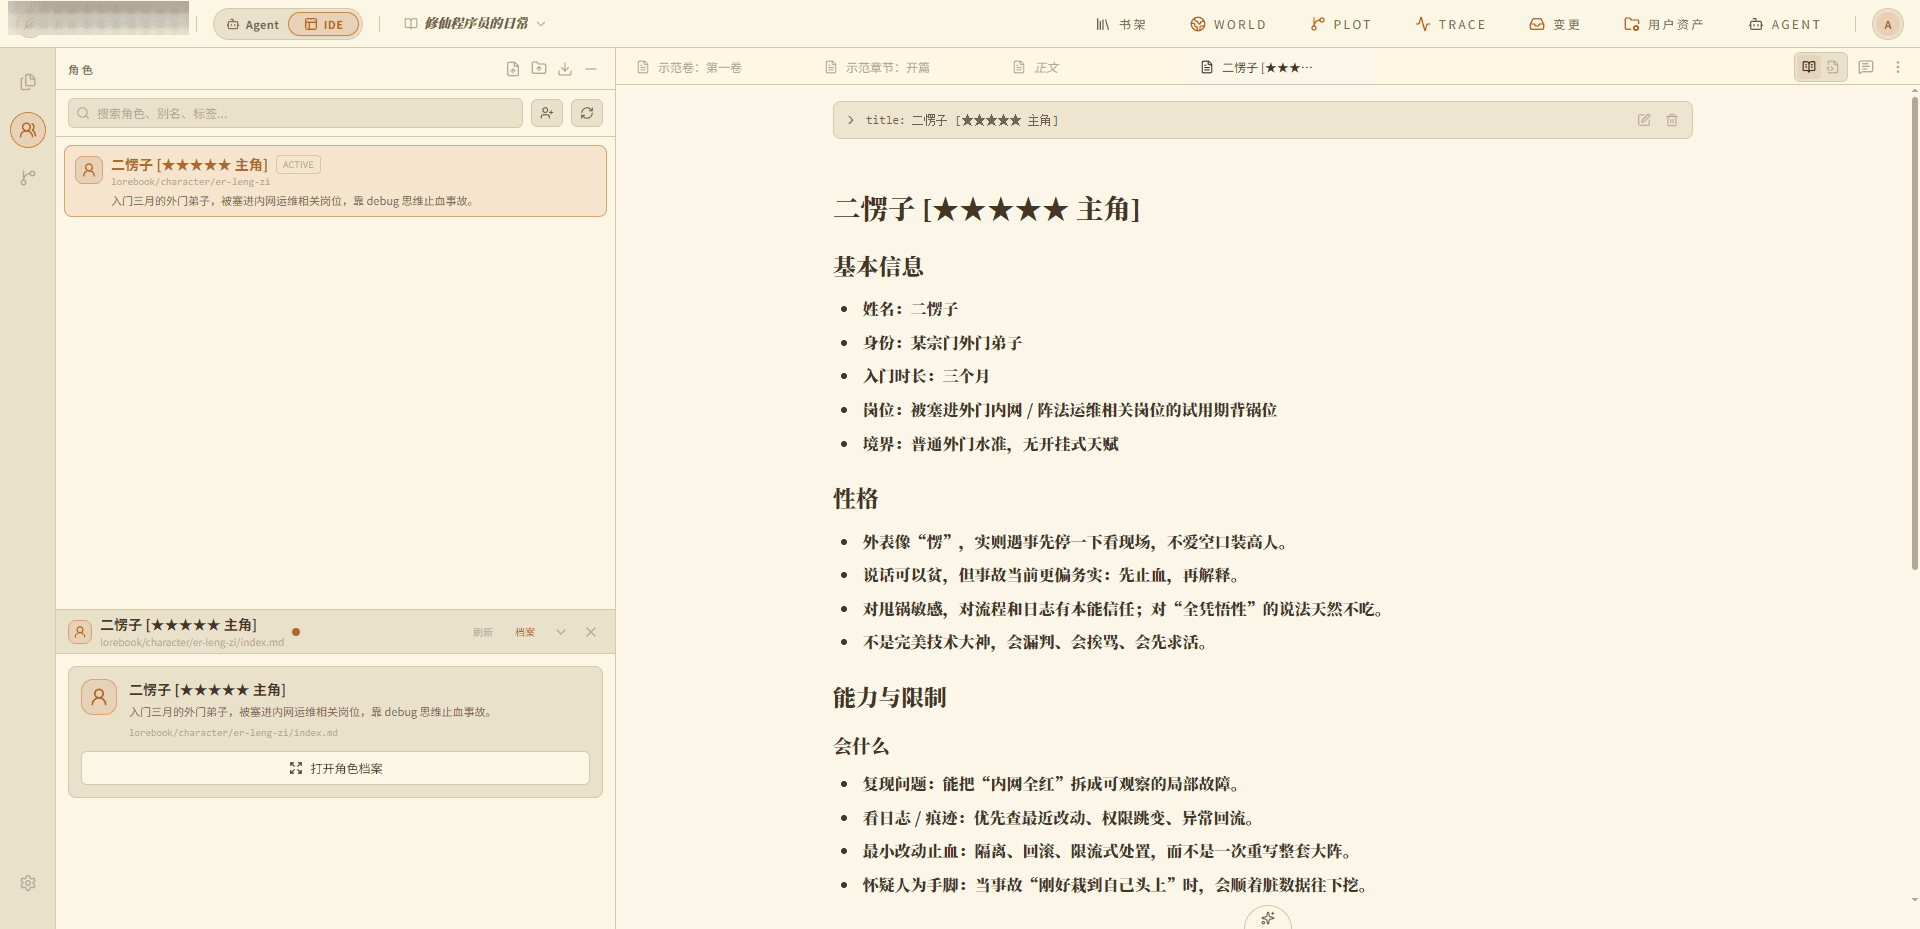
Task: Click the 能力与限制 heading
Action: coord(889,698)
